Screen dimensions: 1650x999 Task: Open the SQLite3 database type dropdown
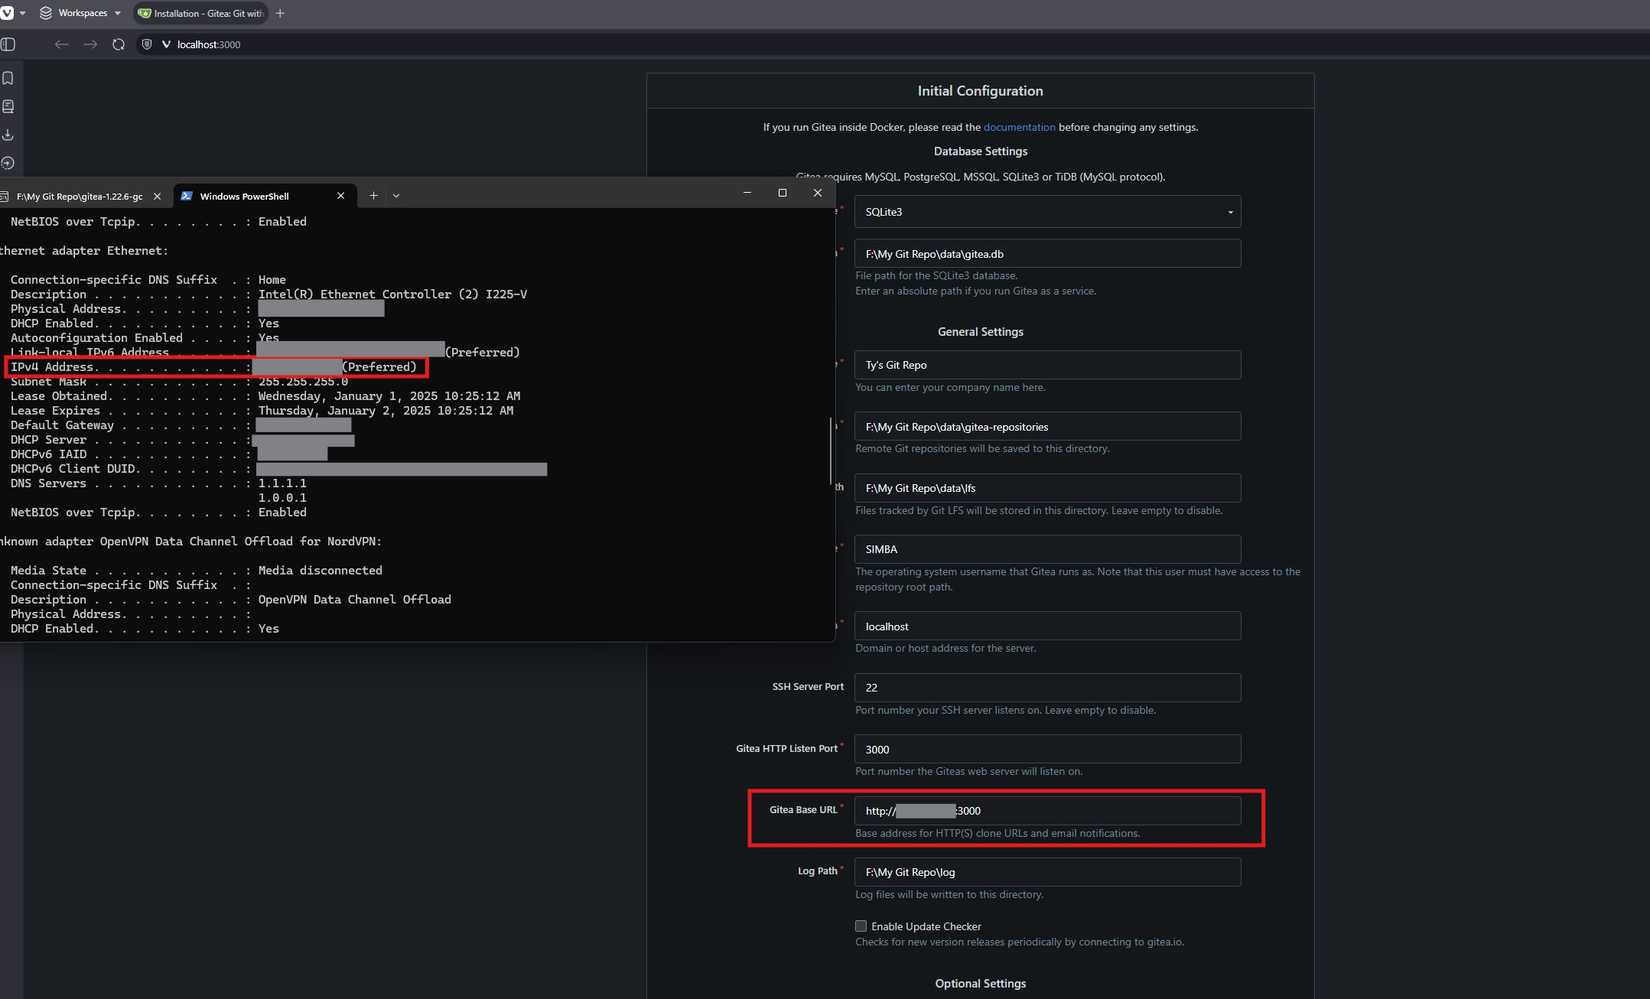pos(1046,211)
